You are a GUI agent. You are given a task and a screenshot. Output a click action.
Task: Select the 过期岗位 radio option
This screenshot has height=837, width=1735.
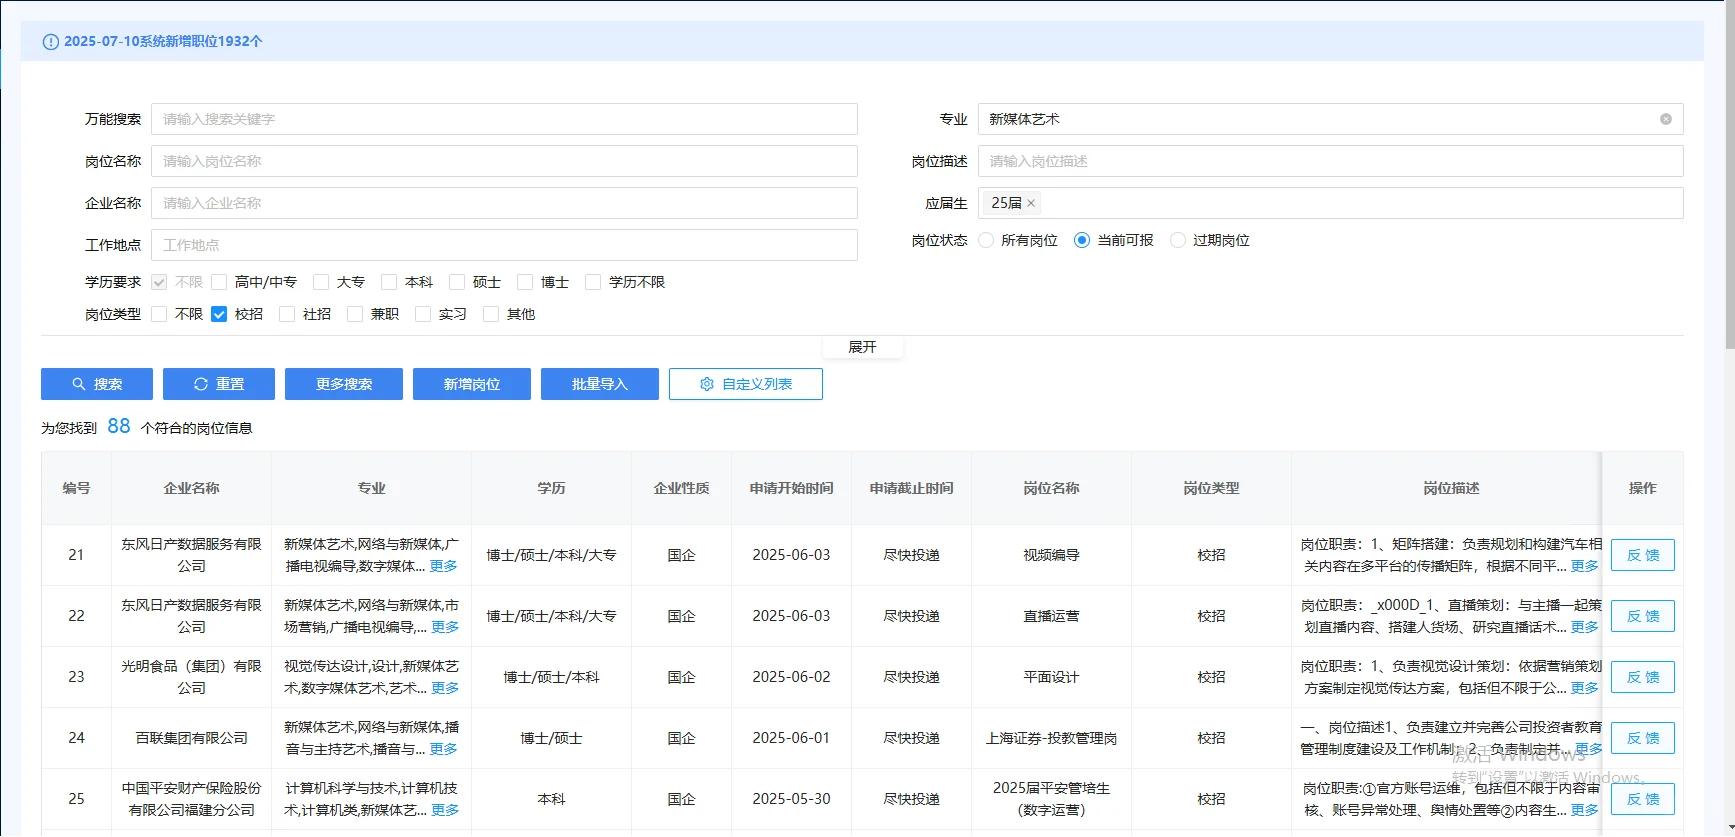point(1178,240)
